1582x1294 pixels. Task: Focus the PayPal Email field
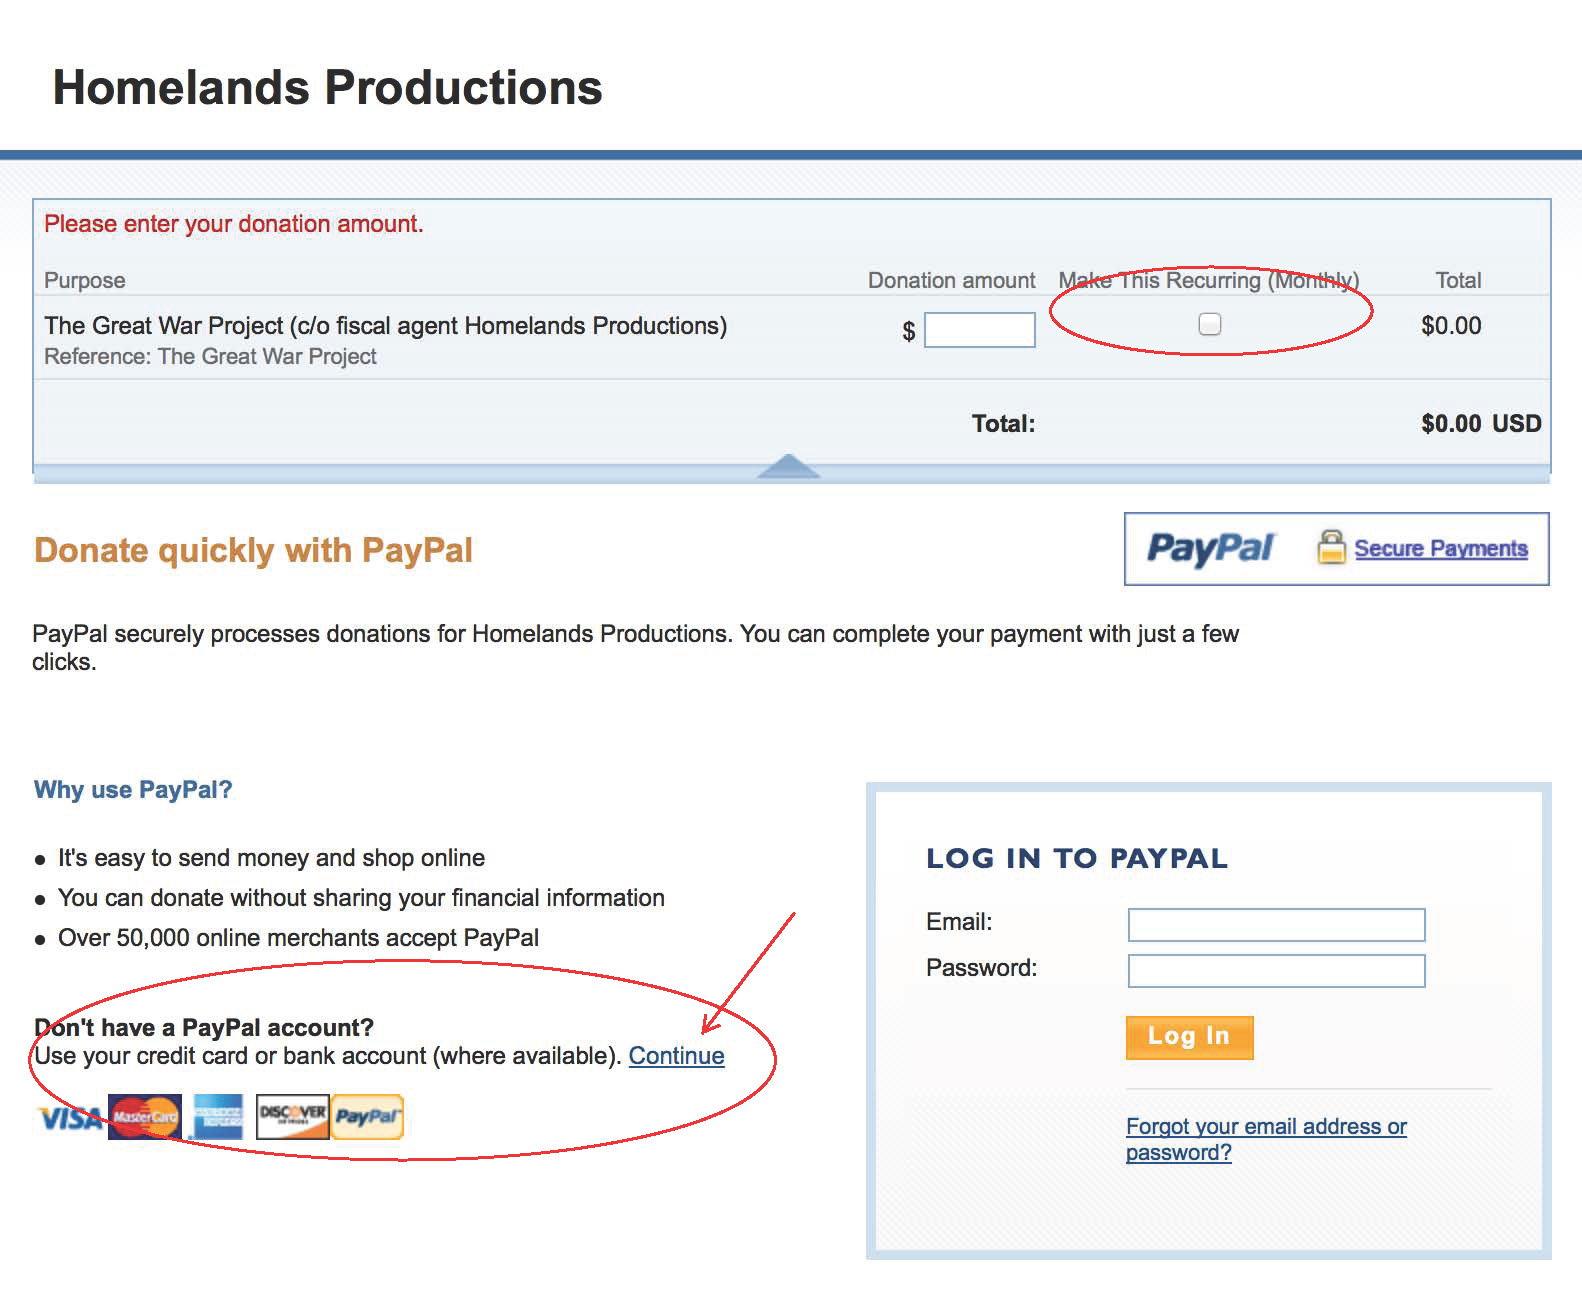tap(1276, 924)
